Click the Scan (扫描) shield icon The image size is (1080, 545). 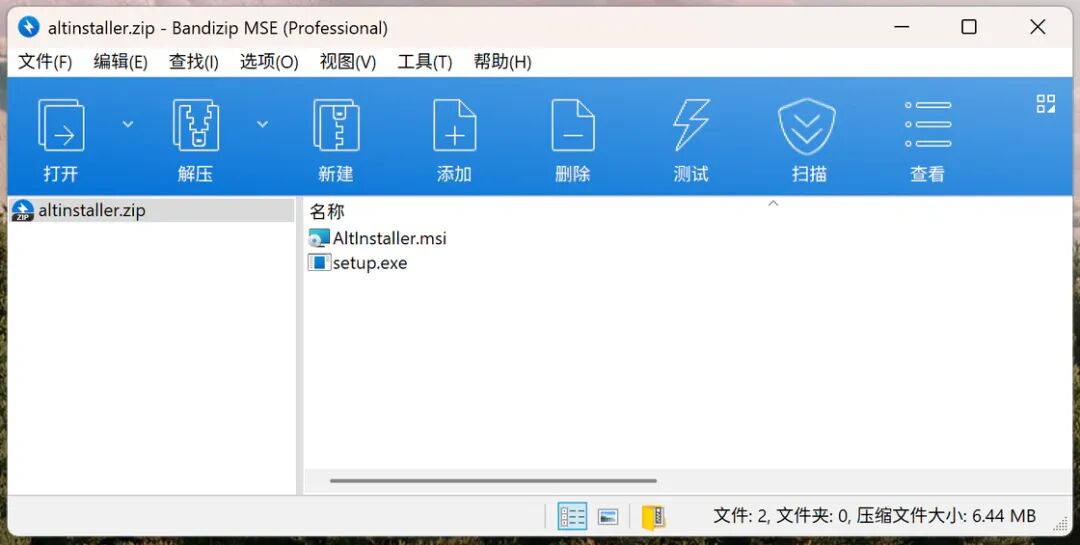[x=807, y=126]
